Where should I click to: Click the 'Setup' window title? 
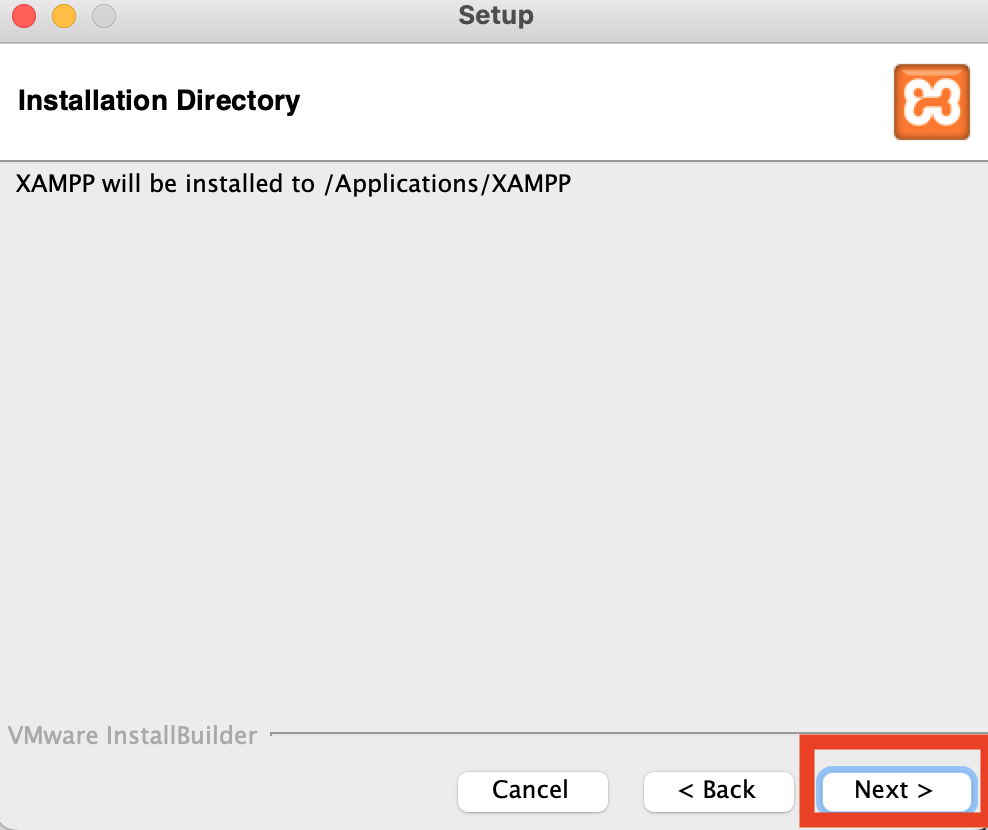(x=496, y=15)
